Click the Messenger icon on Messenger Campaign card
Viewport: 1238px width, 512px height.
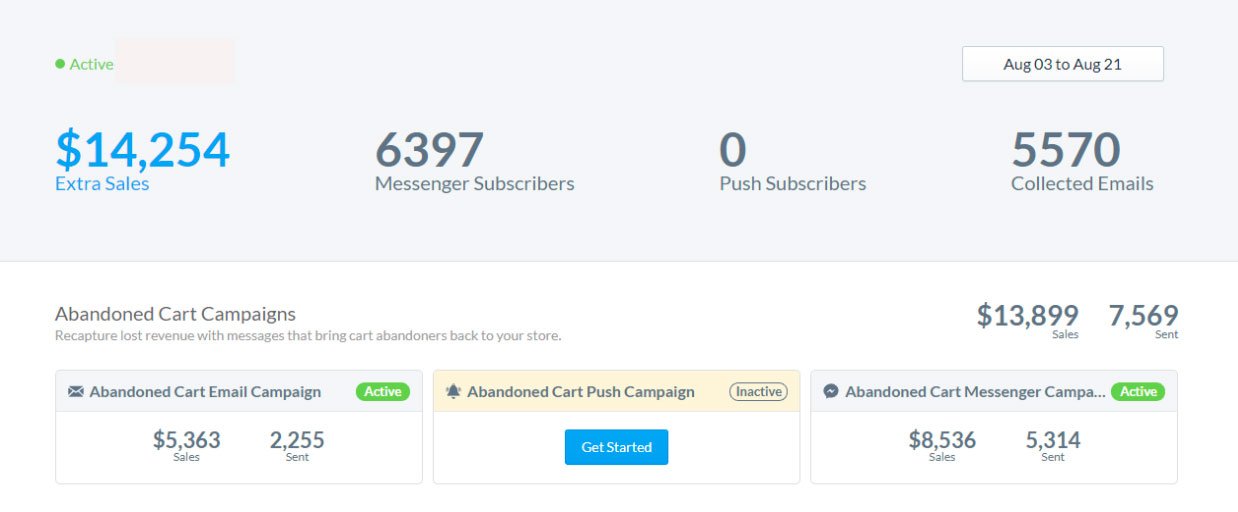point(831,392)
